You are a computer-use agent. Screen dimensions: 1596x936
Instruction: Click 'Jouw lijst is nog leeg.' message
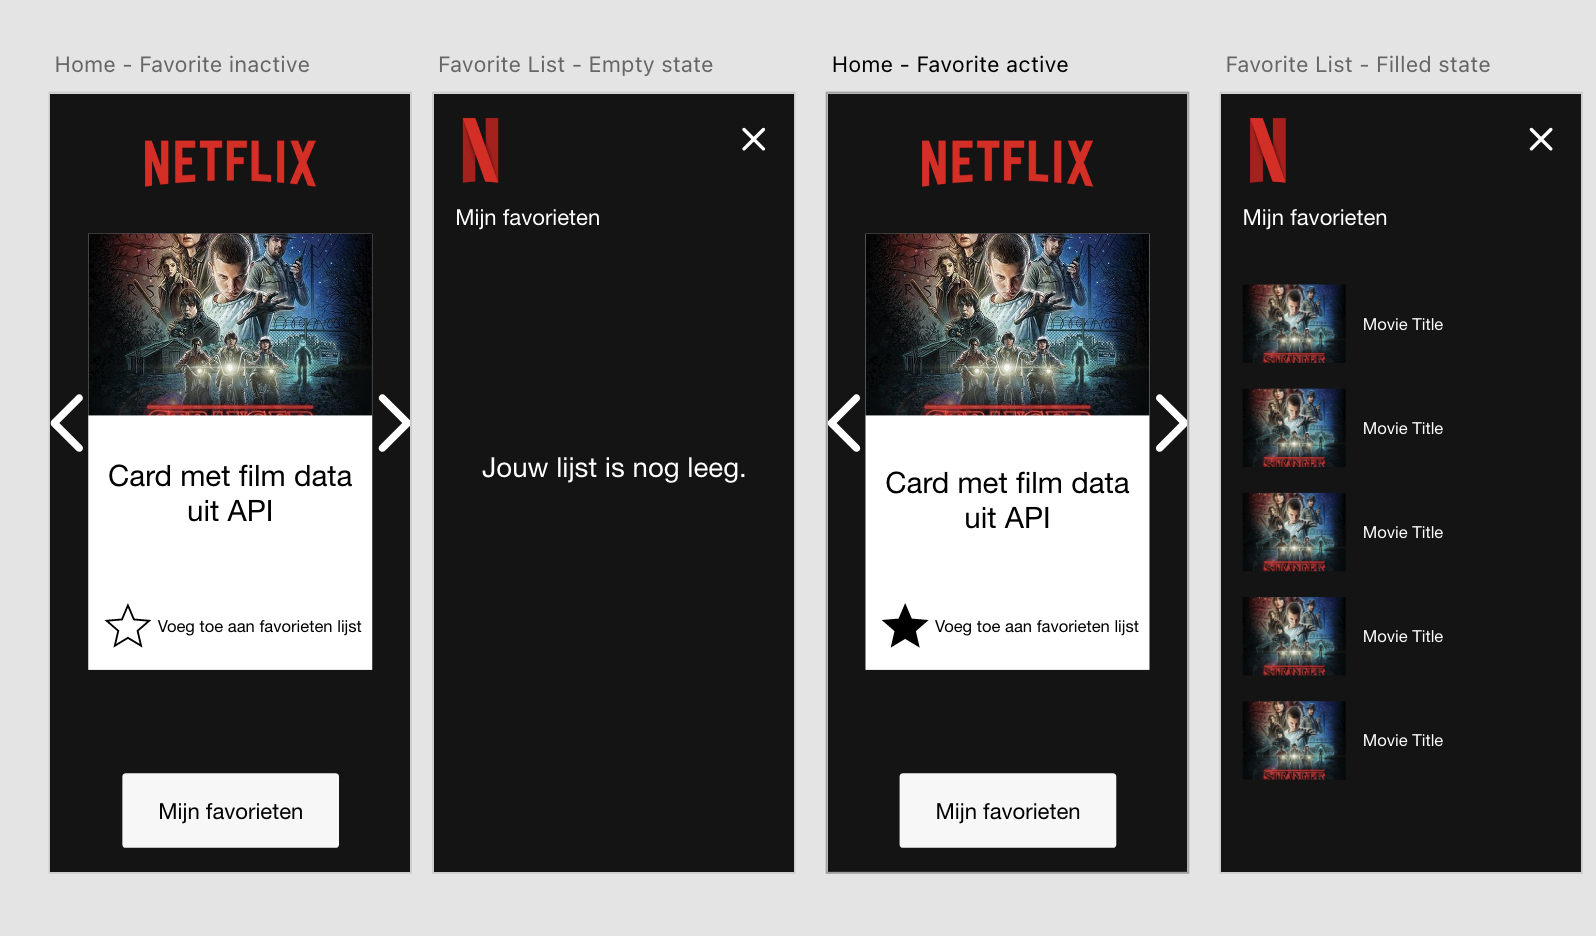(614, 468)
